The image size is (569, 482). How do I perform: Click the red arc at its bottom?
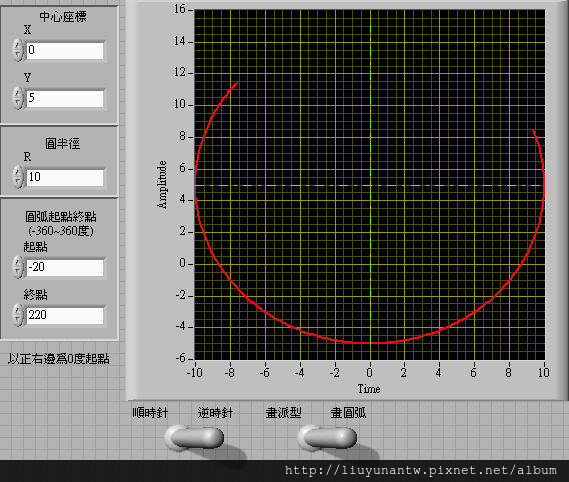point(369,343)
